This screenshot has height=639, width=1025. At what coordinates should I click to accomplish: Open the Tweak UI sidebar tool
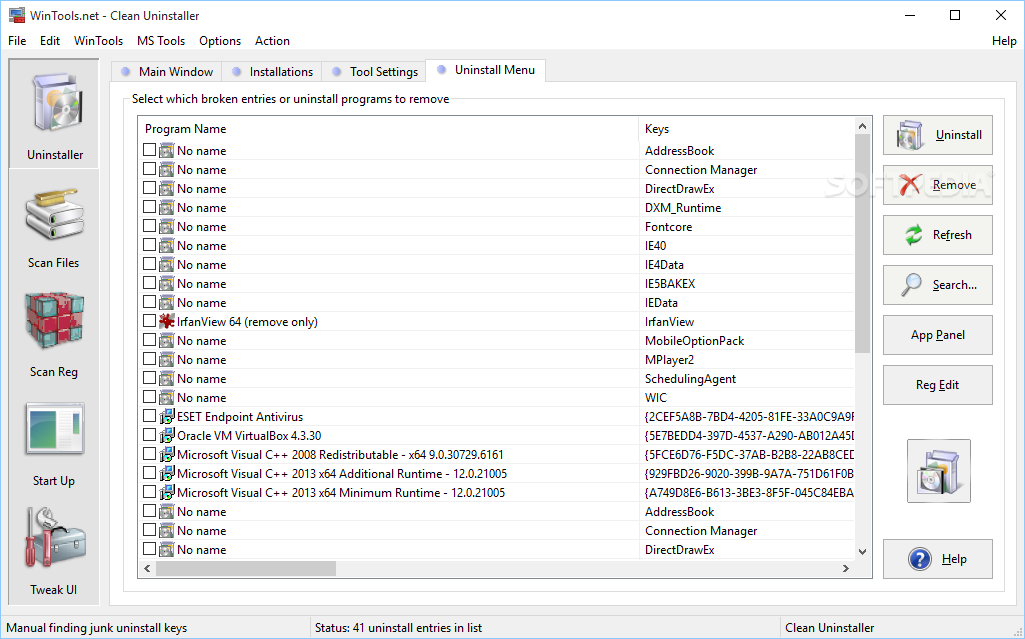54,551
